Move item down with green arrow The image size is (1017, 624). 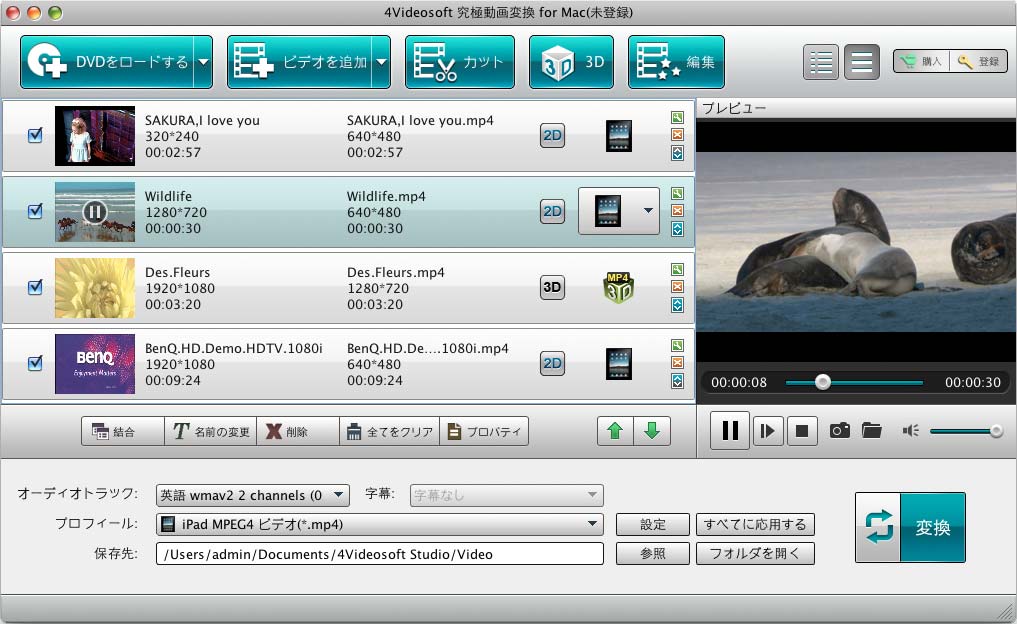pos(652,431)
